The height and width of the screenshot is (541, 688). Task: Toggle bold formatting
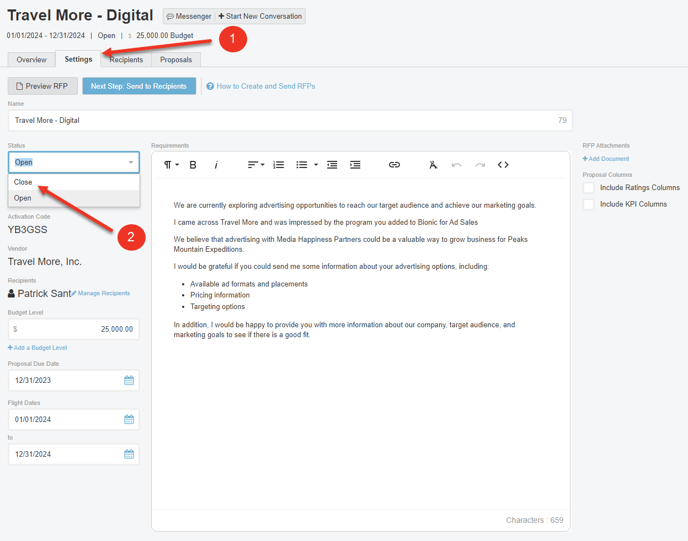tap(193, 165)
